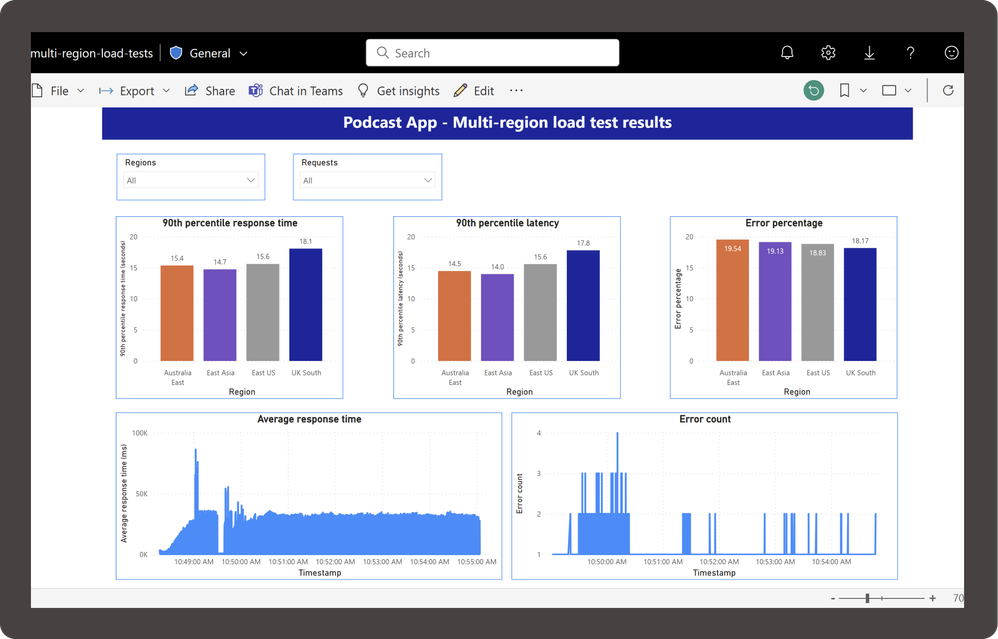Click the Average response time chart title

coord(309,419)
